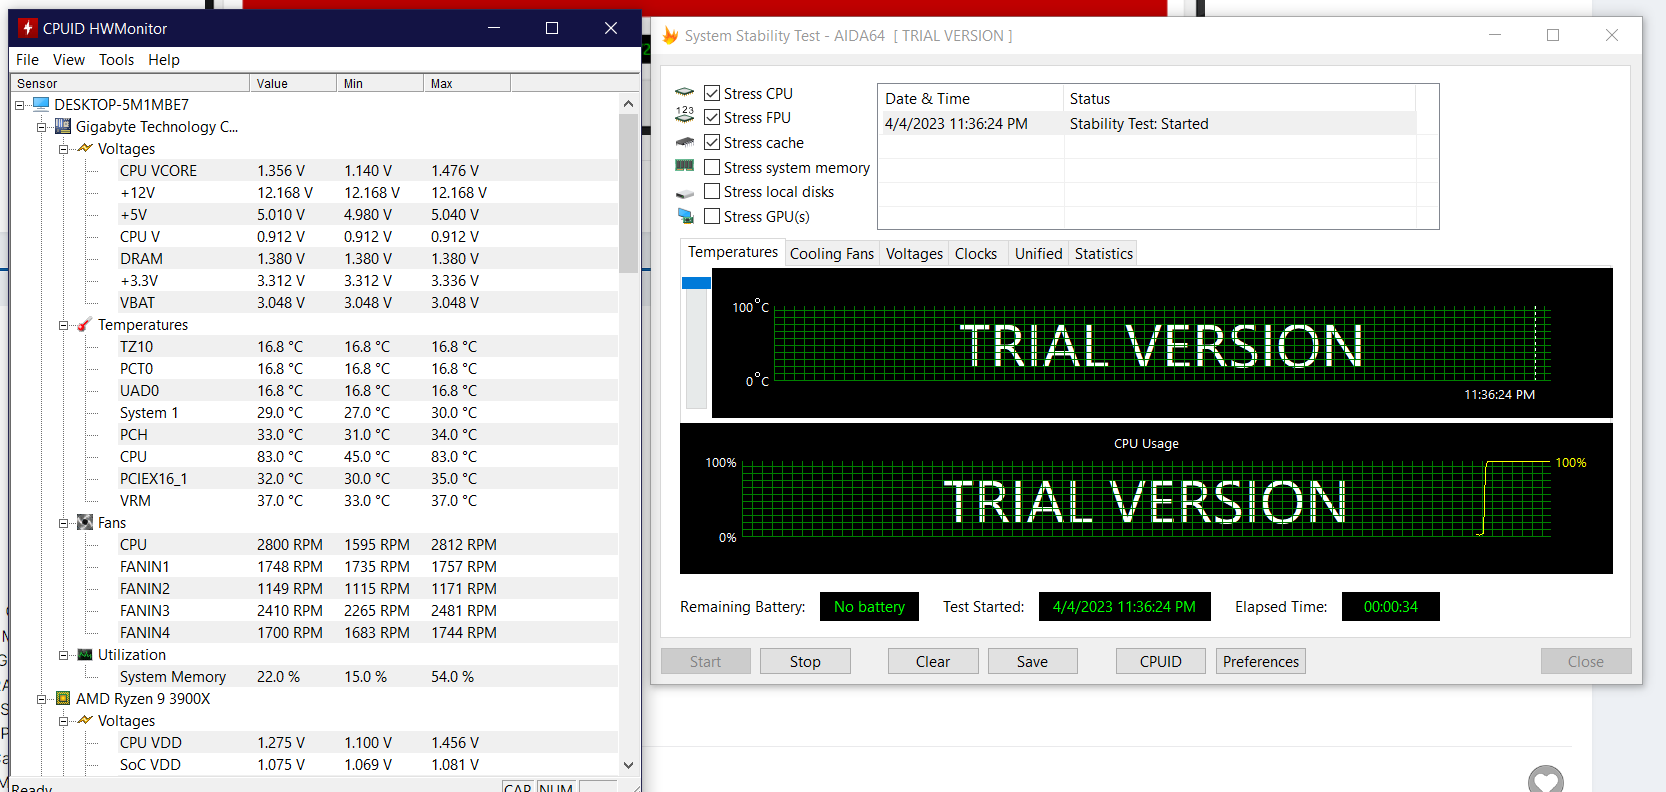The width and height of the screenshot is (1666, 792).
Task: Open the File menu in HWMonitor
Action: [x=28, y=60]
